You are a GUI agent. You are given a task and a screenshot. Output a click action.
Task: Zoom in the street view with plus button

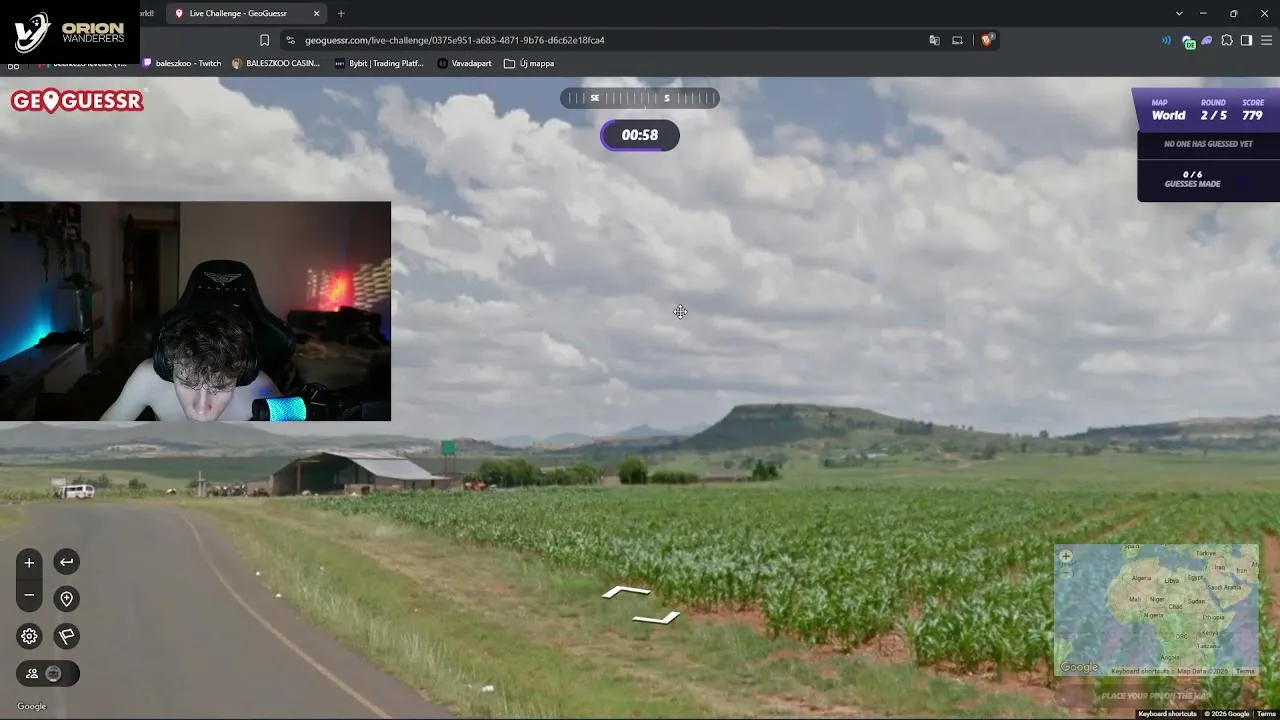(29, 562)
